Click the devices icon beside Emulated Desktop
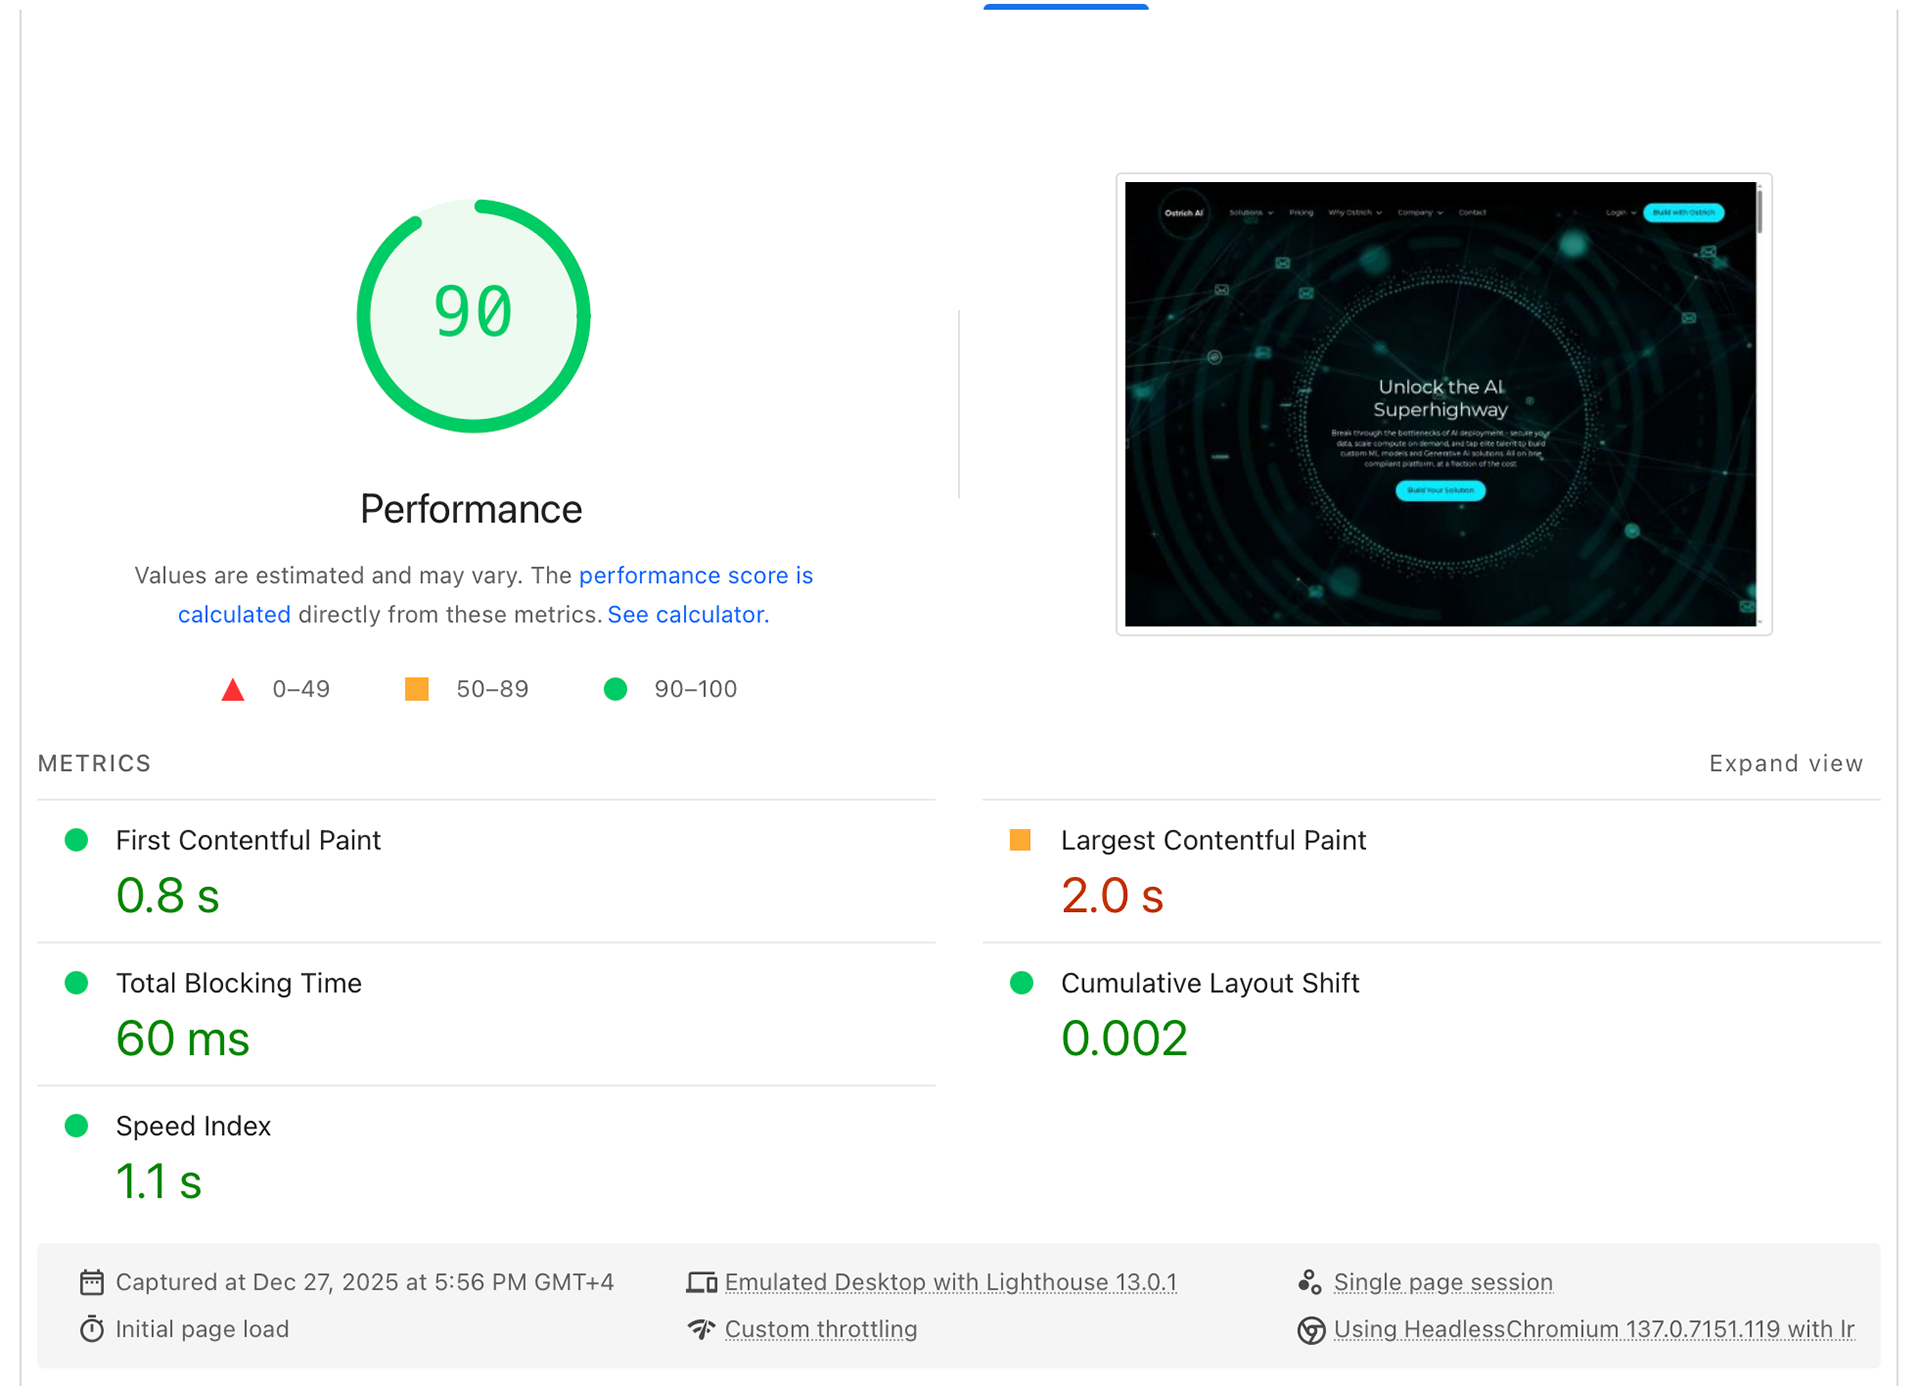1920x1386 pixels. pos(701,1282)
